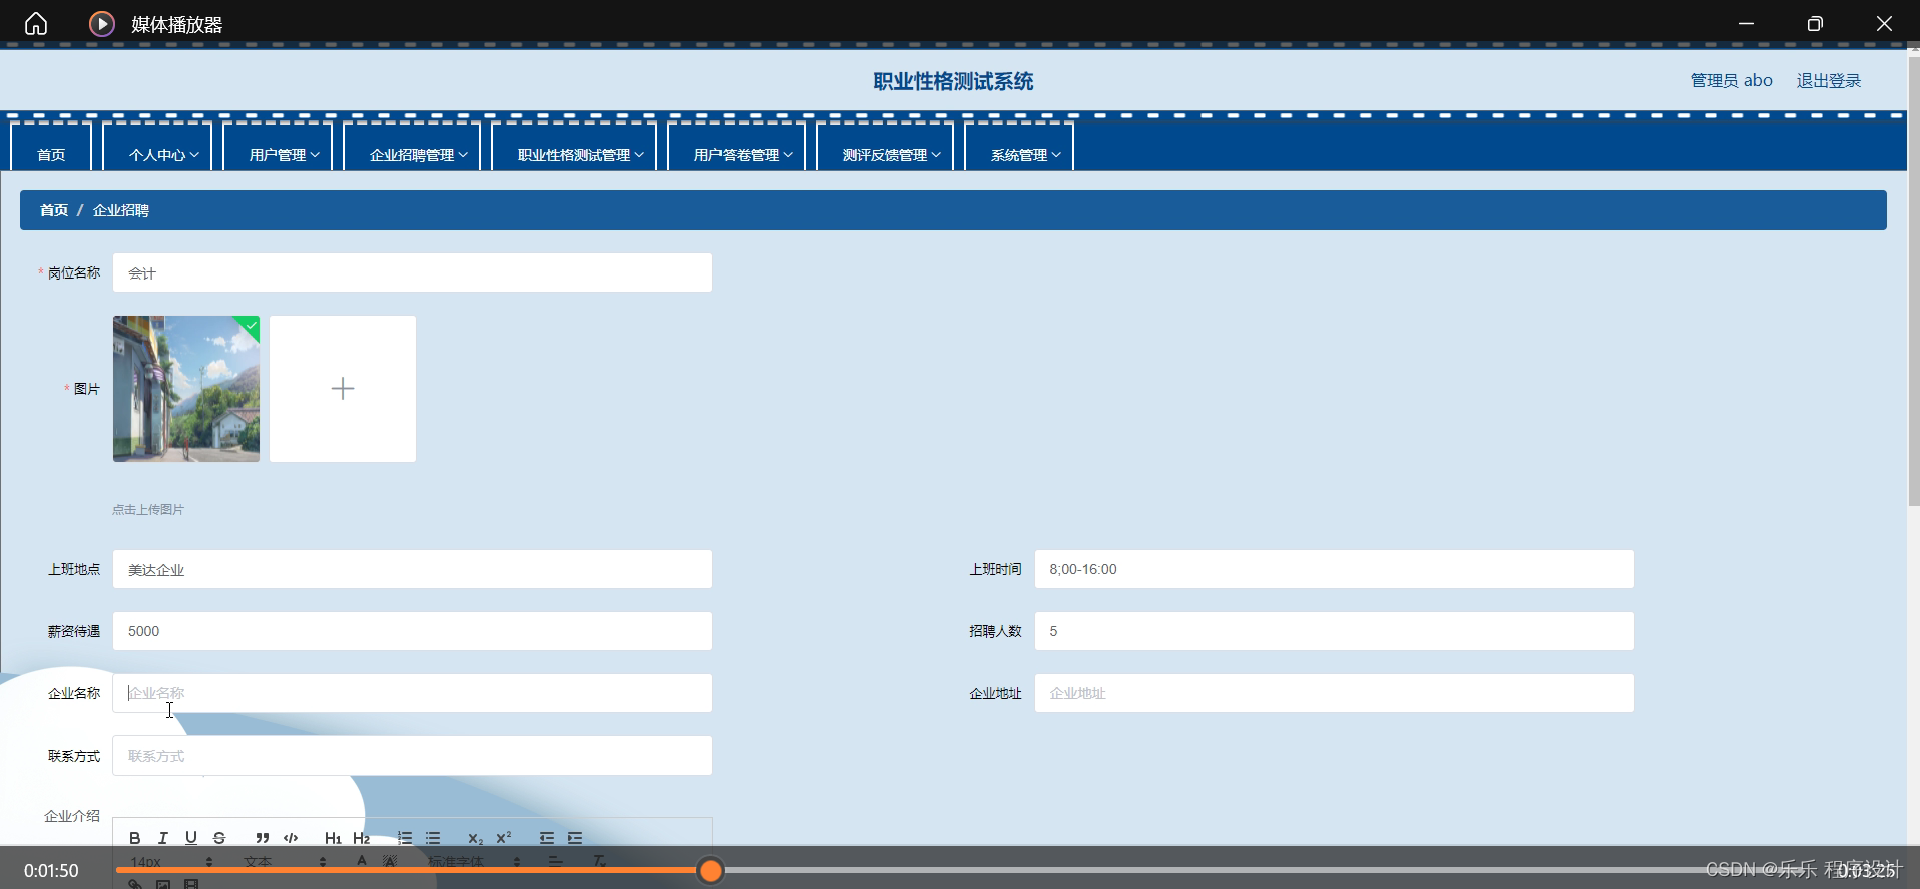Select the uploaded landscape image thumbnail

186,389
